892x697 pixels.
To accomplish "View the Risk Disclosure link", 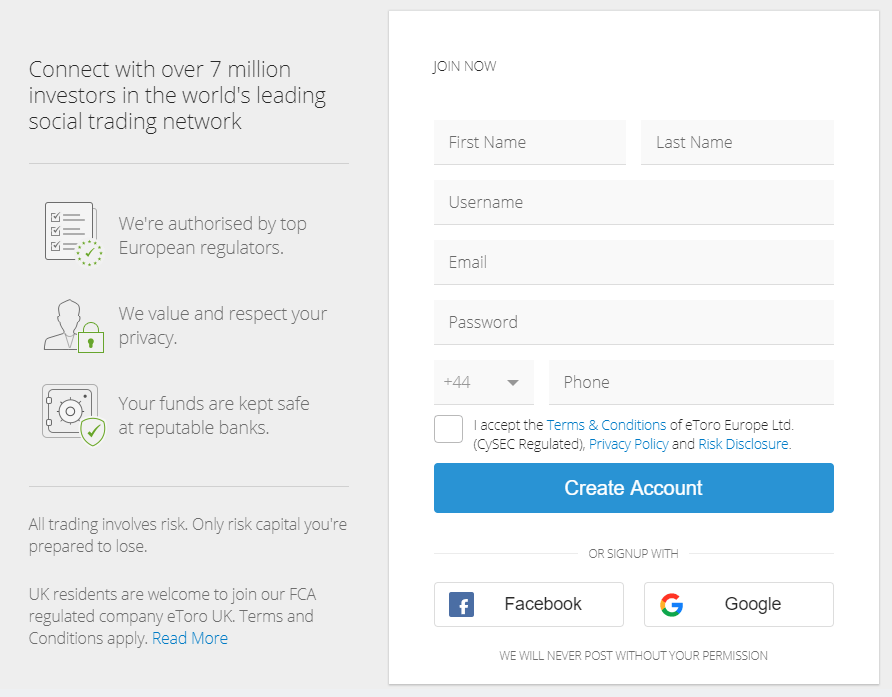I will pyautogui.click(x=743, y=444).
